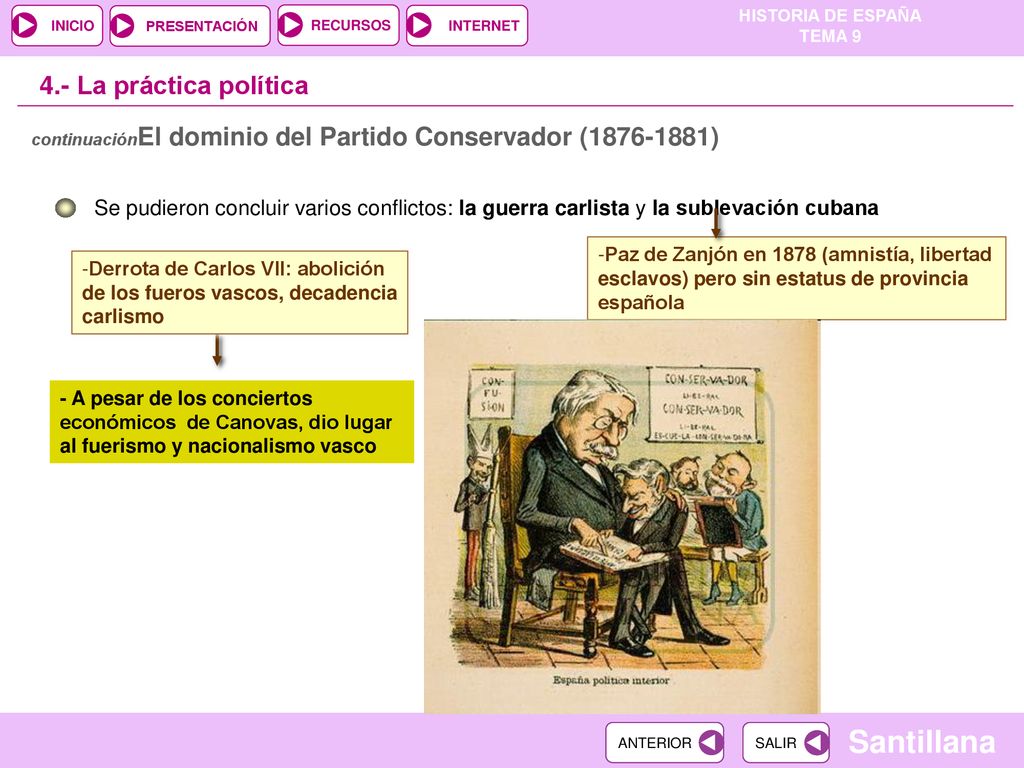Image resolution: width=1024 pixels, height=768 pixels.
Task: Click the subtitle 'El dominio del Partido Conservador (1876-1881)'
Action: [x=428, y=136]
